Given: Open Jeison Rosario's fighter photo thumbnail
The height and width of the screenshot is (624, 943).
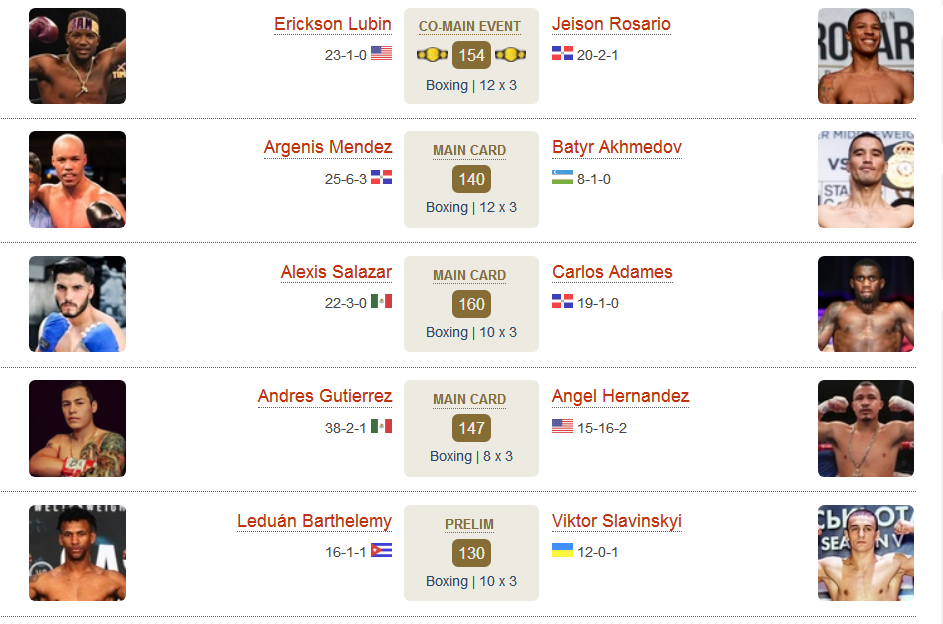Looking at the screenshot, I should tap(866, 56).
